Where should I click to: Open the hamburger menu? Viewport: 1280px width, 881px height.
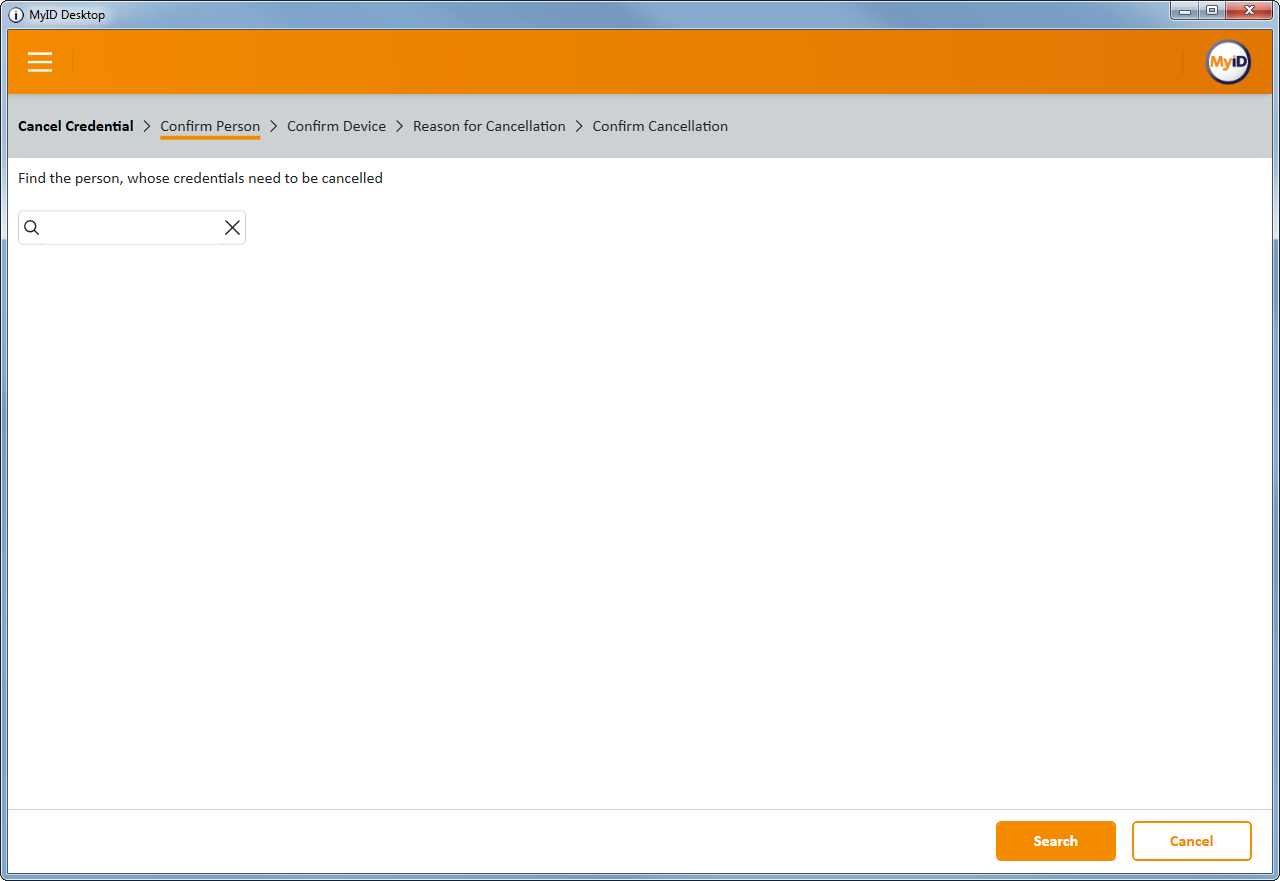click(x=40, y=62)
